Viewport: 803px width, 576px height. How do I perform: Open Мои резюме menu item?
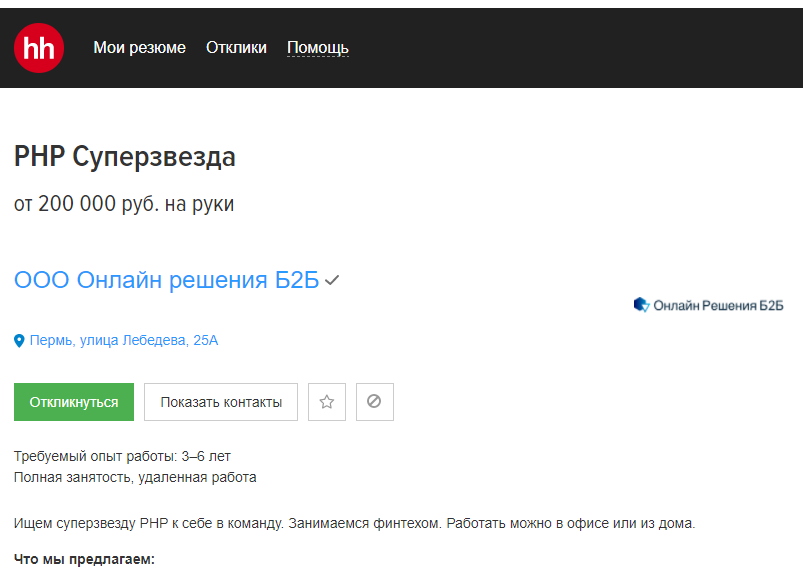(139, 48)
